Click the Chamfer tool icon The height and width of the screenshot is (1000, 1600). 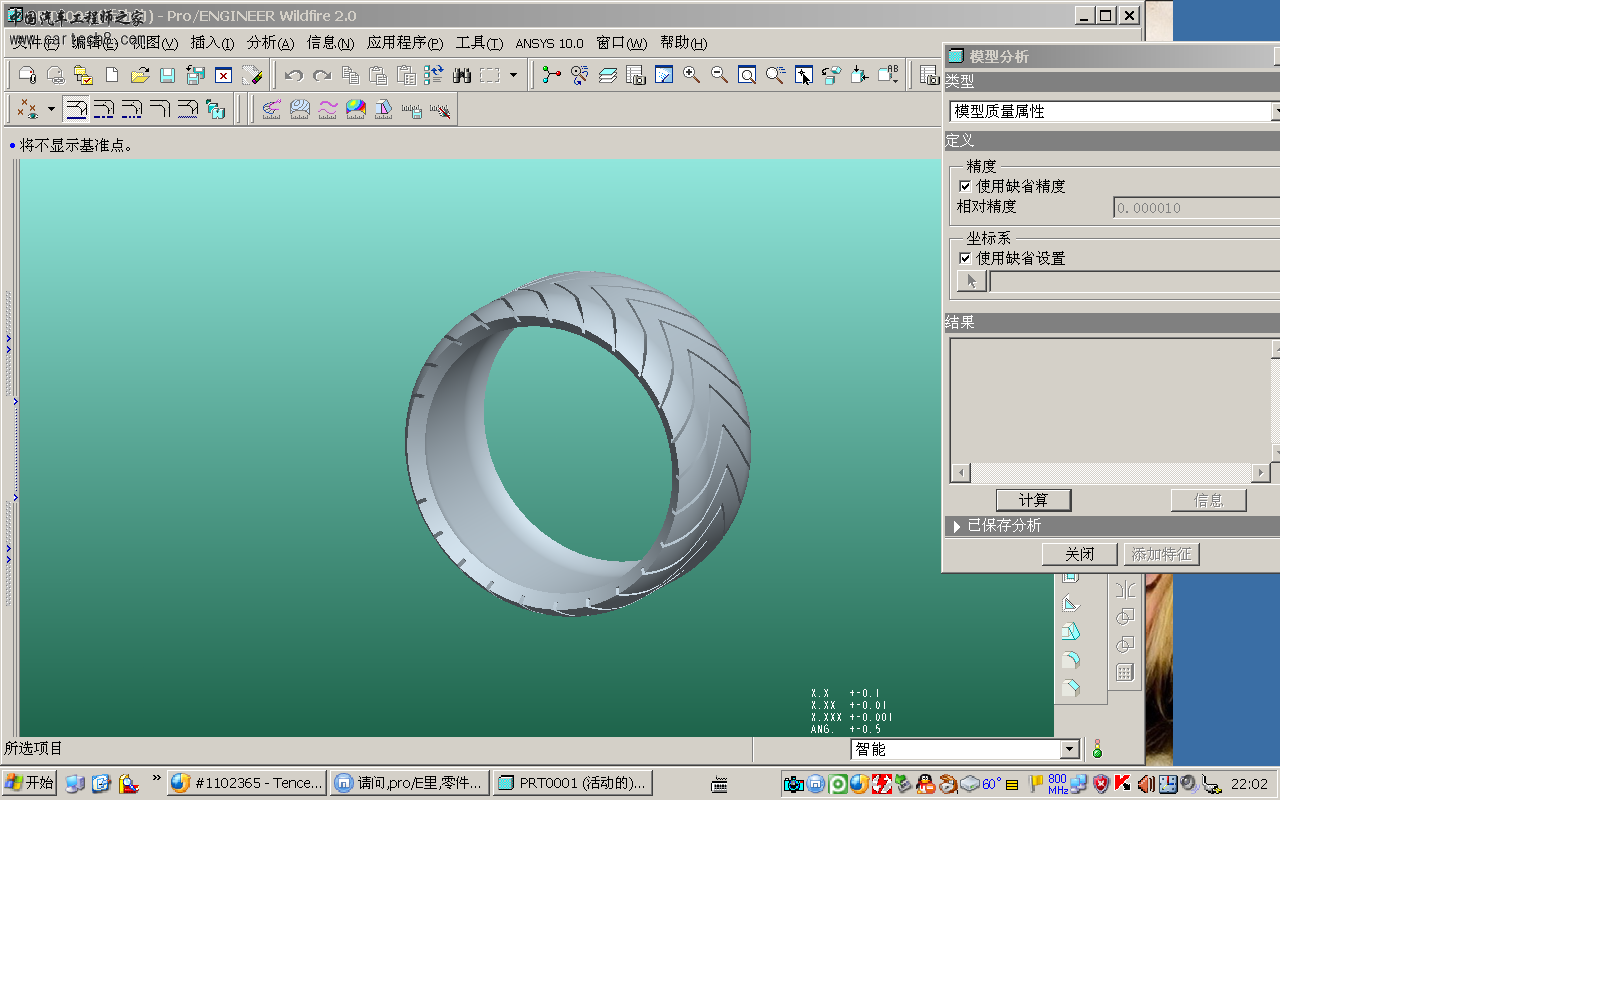tap(1071, 688)
